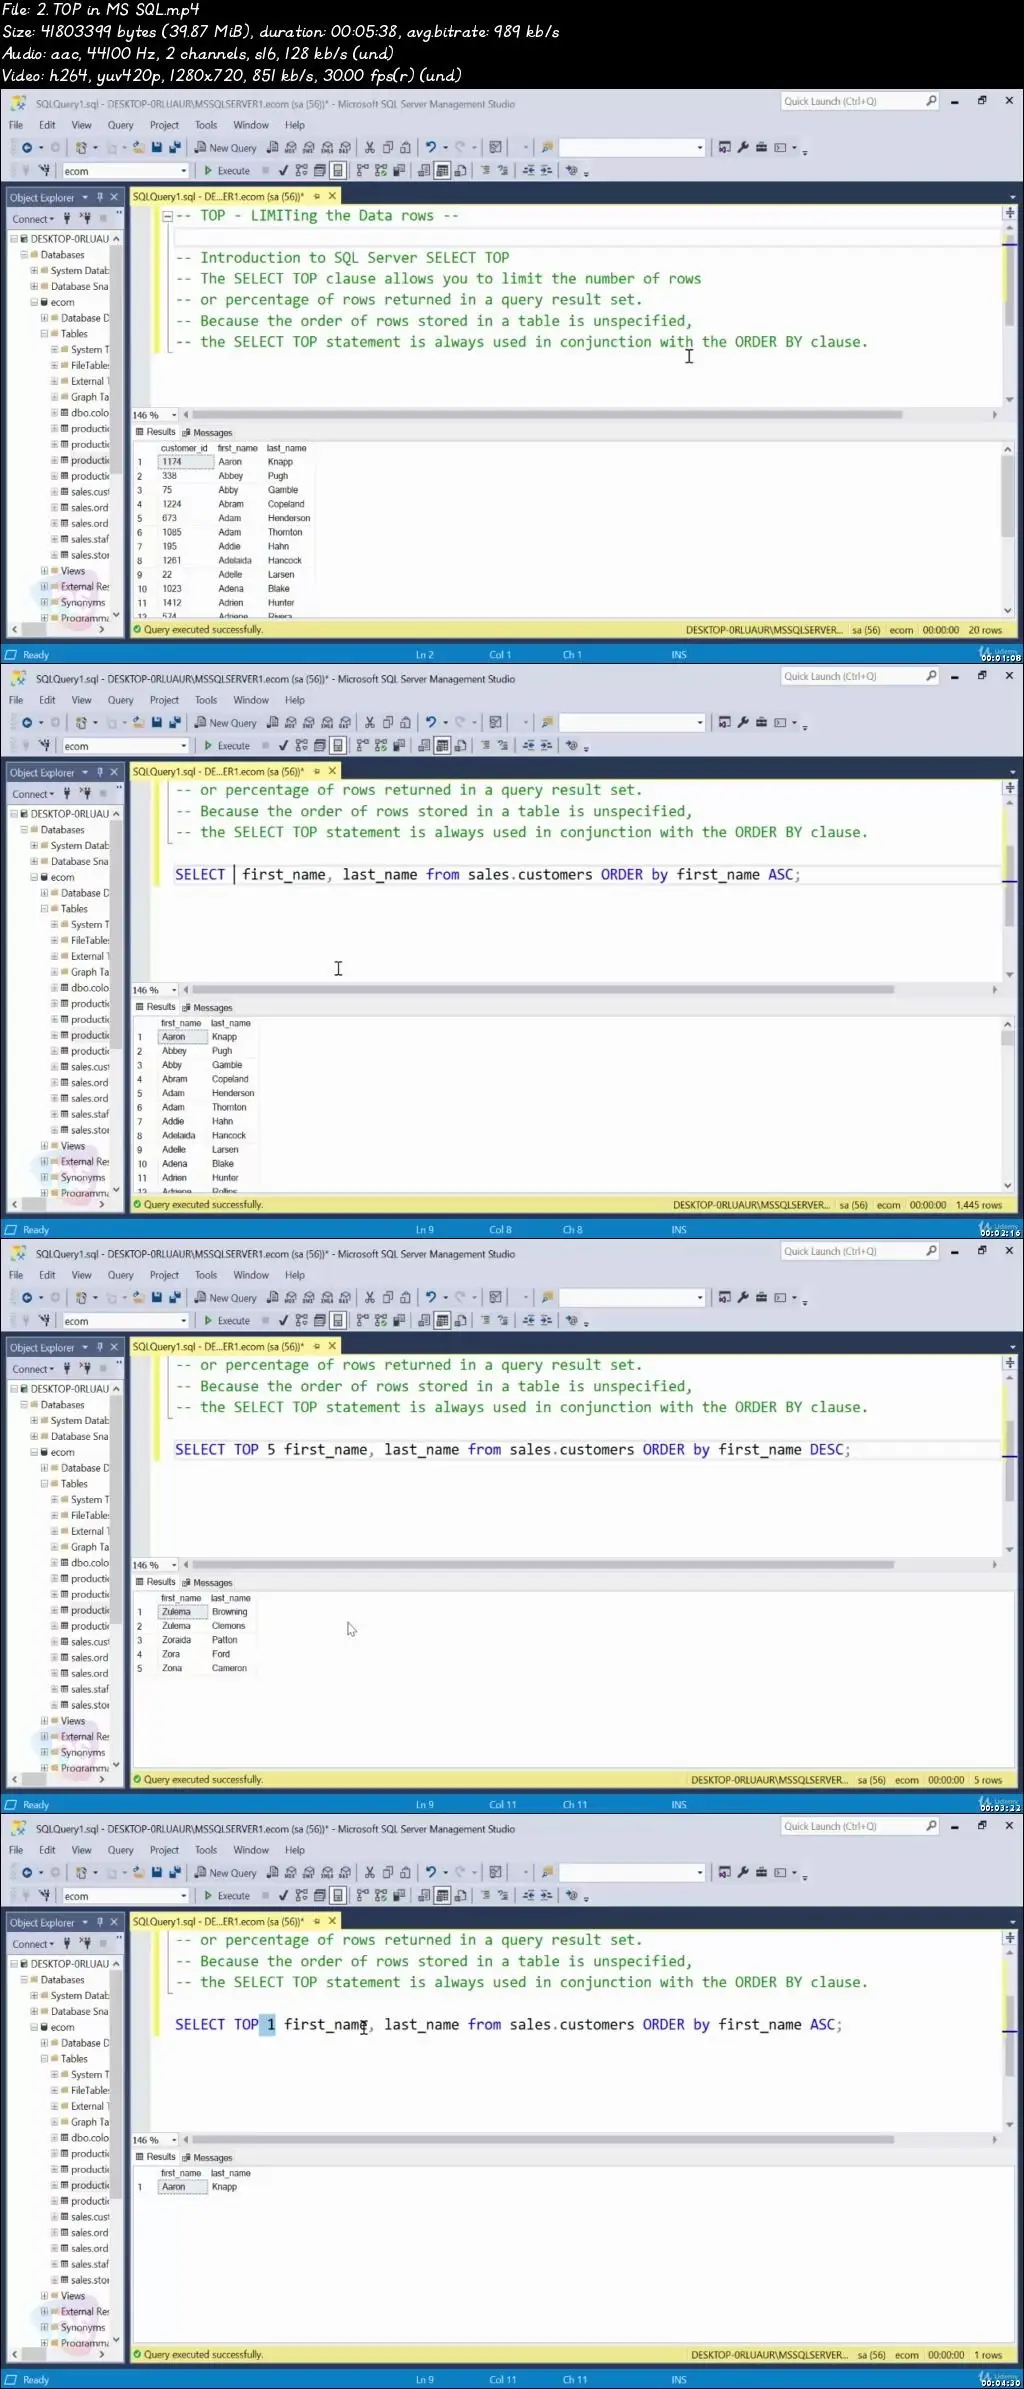The image size is (1024, 2389).
Task: Close the SQLQuery1.sql tab in the second frame
Action: pyautogui.click(x=332, y=772)
